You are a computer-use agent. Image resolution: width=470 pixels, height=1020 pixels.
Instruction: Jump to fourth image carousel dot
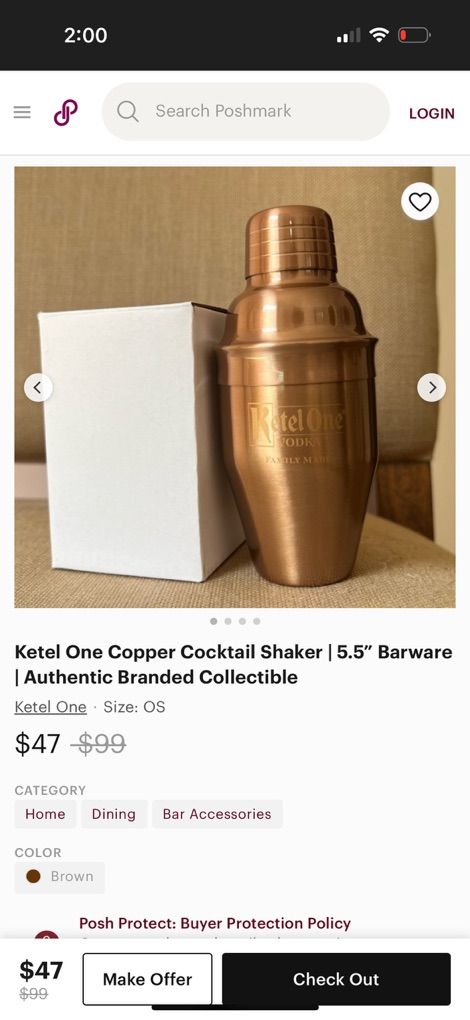point(257,621)
